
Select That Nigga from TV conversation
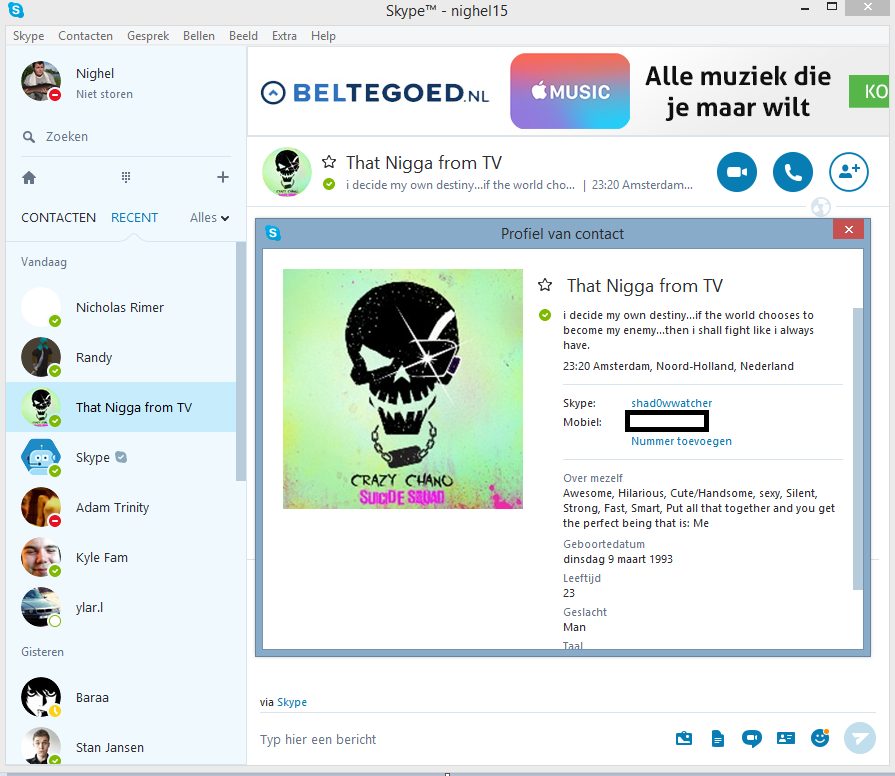tap(120, 407)
